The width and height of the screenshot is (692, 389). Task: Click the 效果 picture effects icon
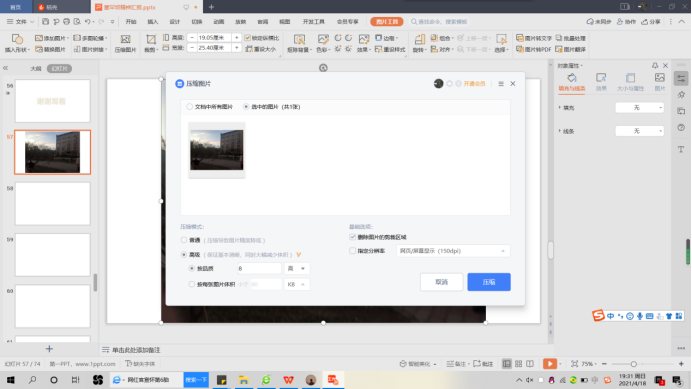[x=364, y=39]
